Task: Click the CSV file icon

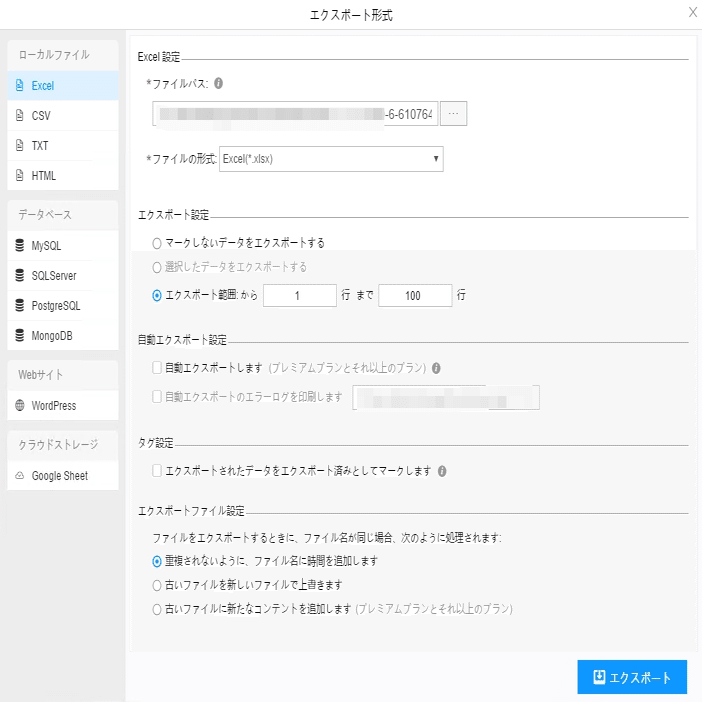Action: tap(19, 116)
